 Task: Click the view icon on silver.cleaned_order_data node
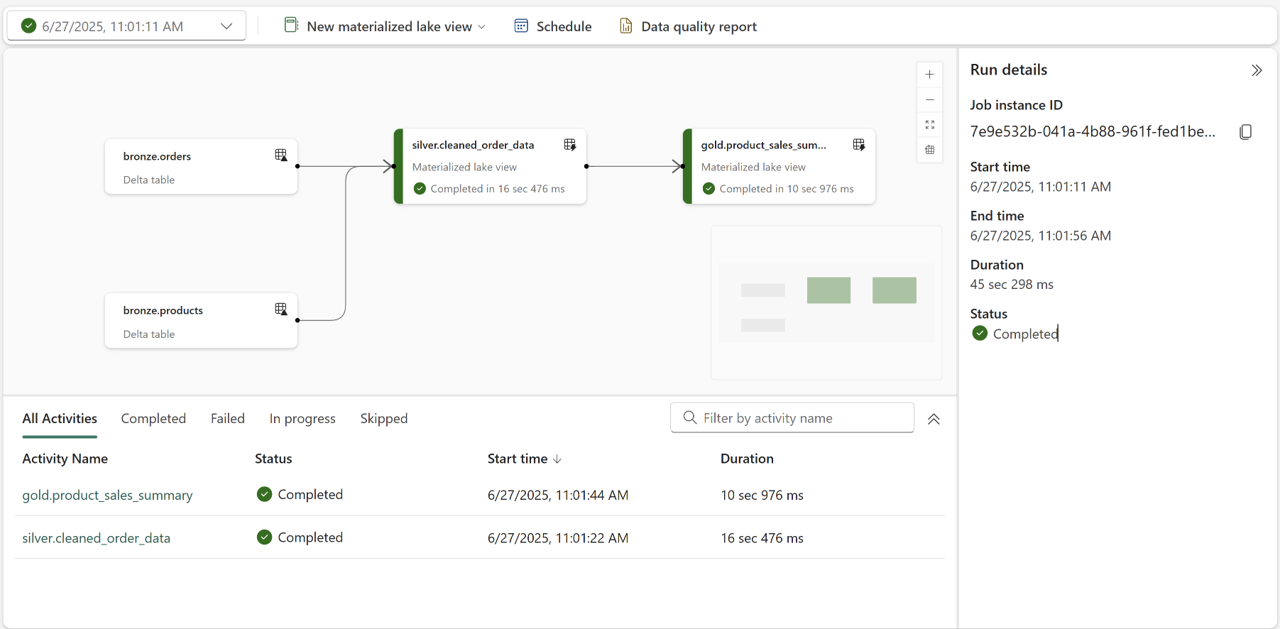(570, 145)
